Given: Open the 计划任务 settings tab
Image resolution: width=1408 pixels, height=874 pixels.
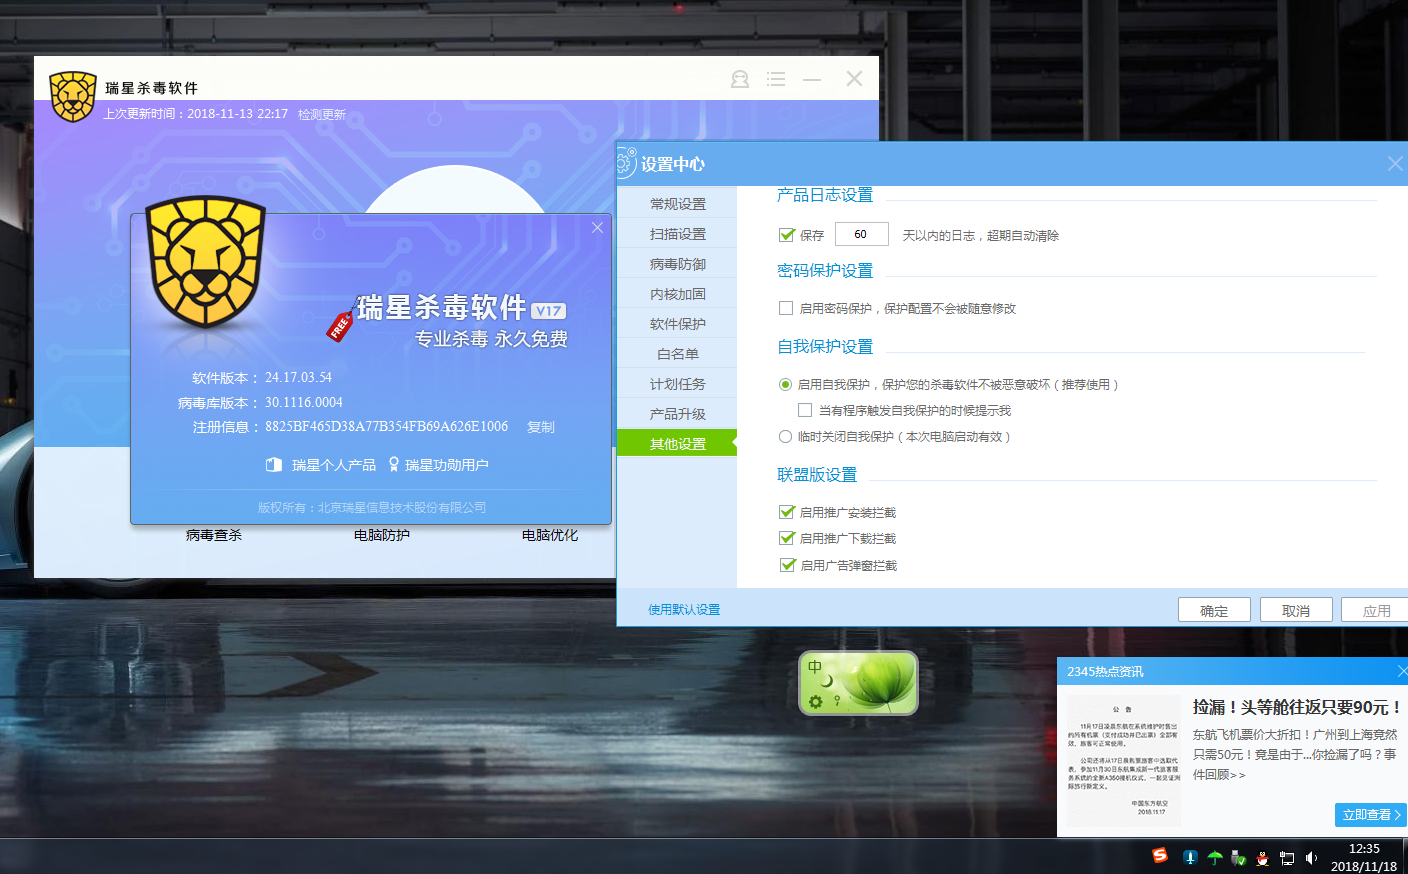Looking at the screenshot, I should [x=677, y=384].
